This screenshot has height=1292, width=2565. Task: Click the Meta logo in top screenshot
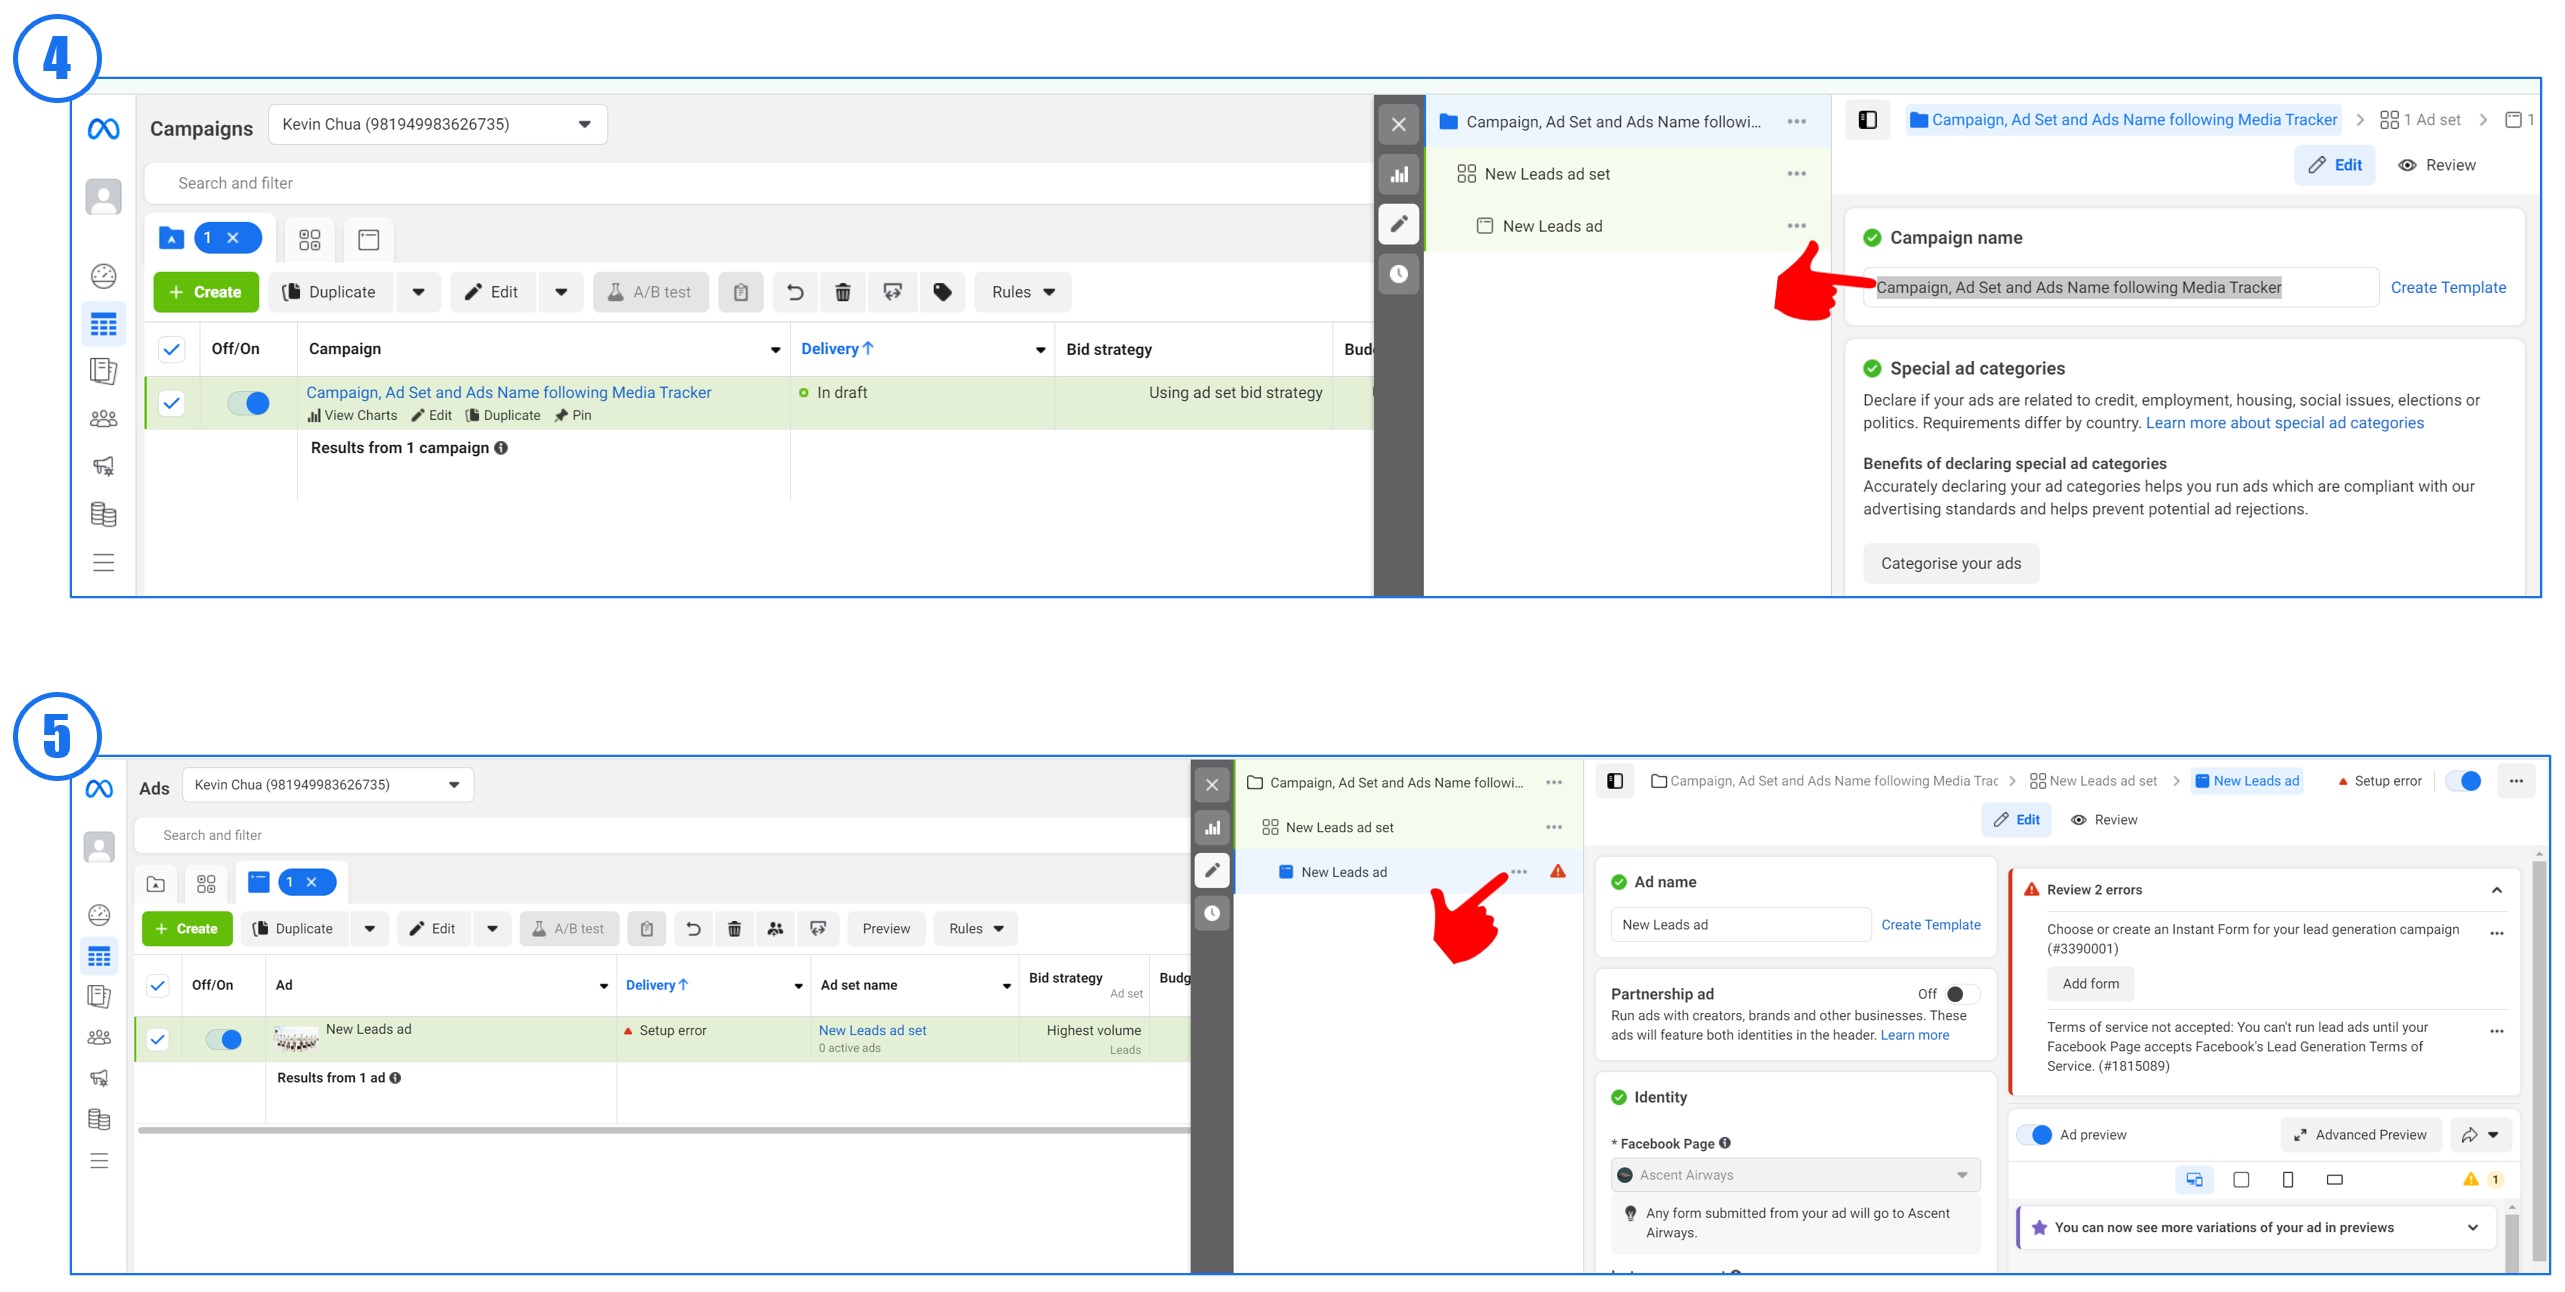point(104,129)
